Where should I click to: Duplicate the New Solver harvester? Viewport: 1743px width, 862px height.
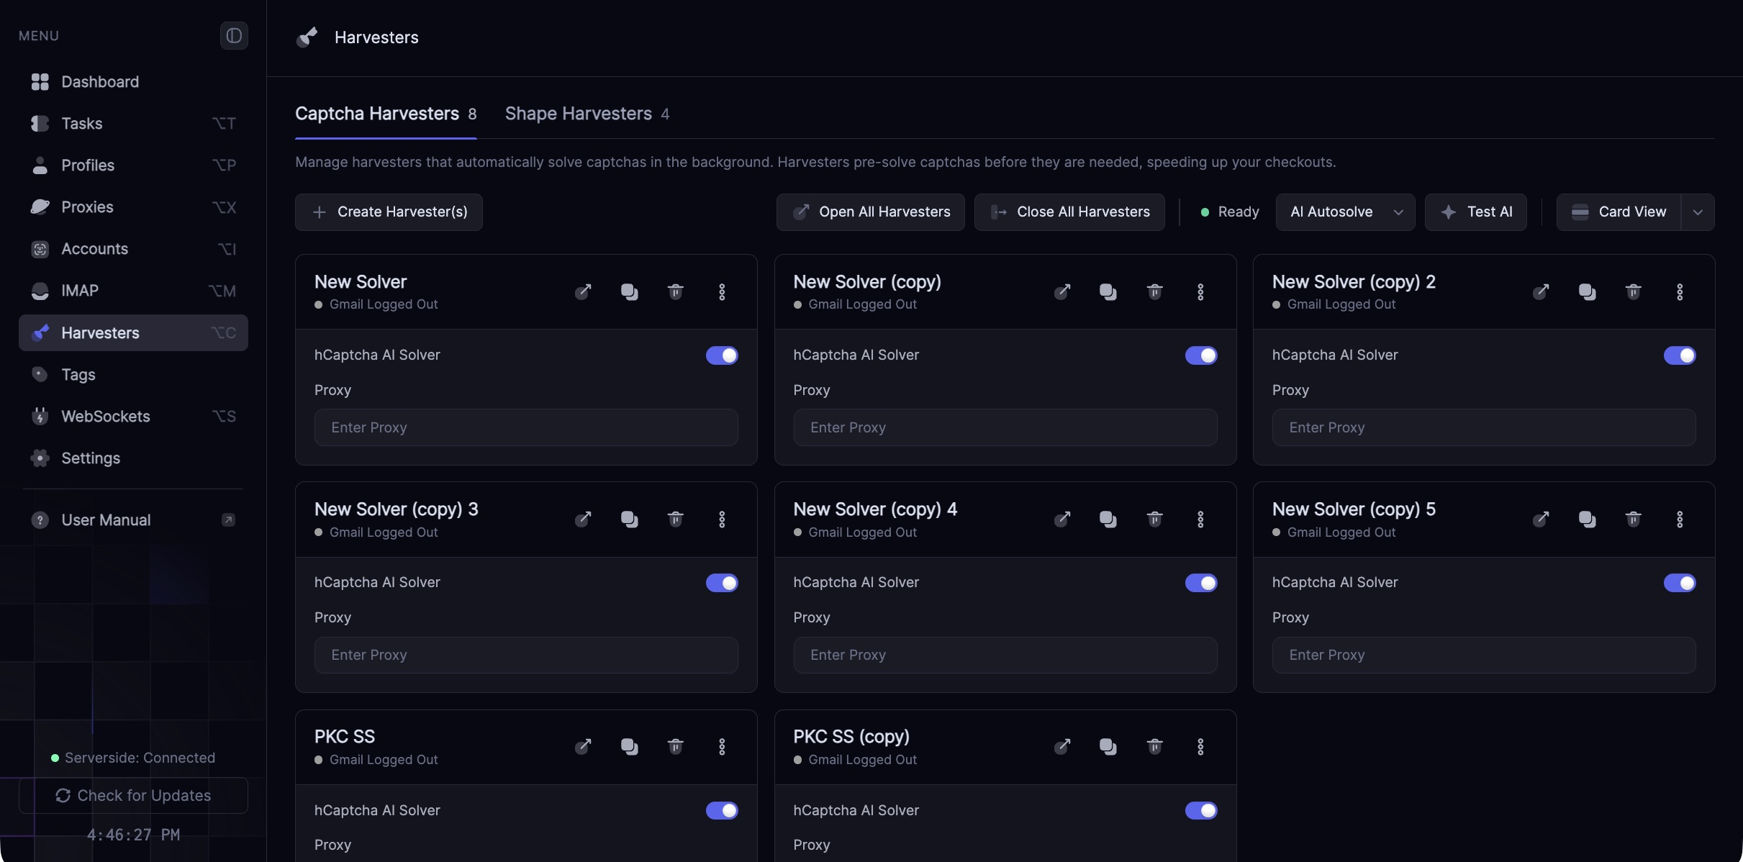(x=629, y=292)
